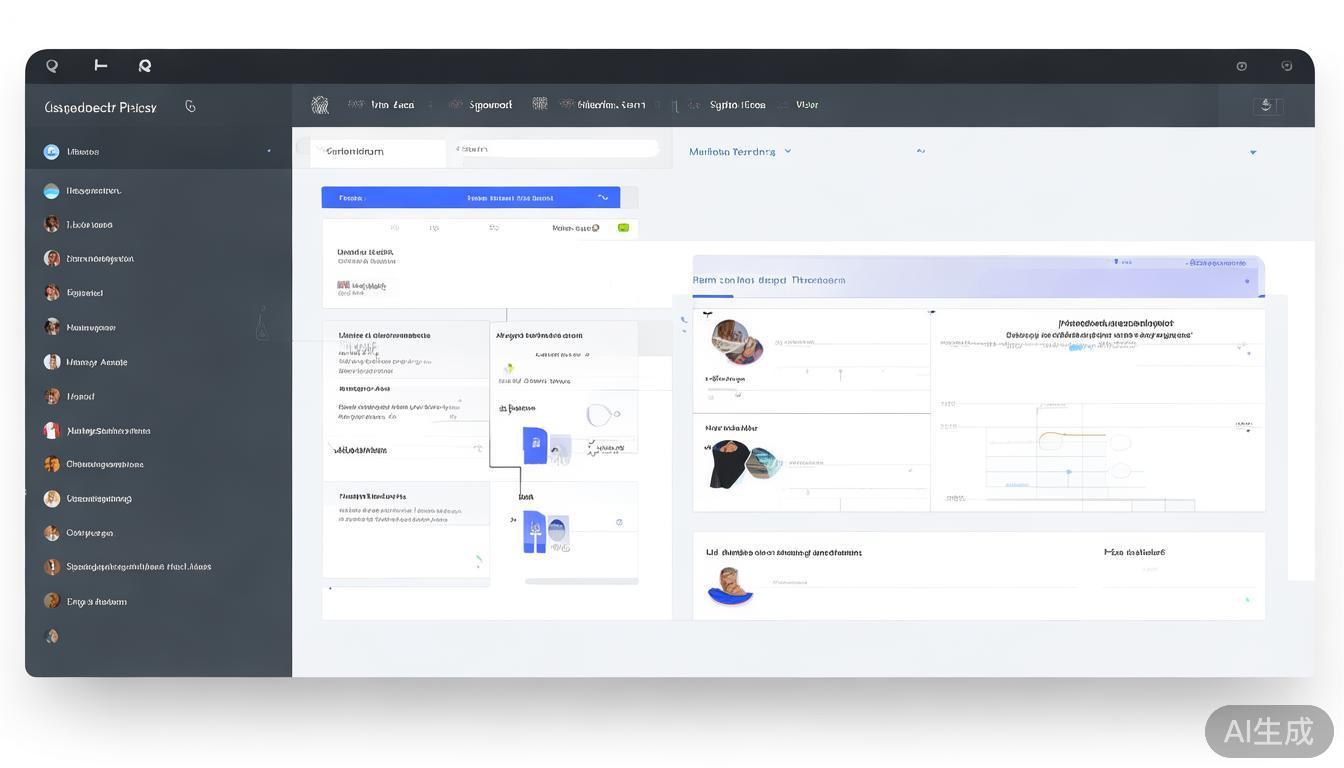Click the blue bar button above the cards
This screenshot has height=768, width=1344.
(x=470, y=198)
